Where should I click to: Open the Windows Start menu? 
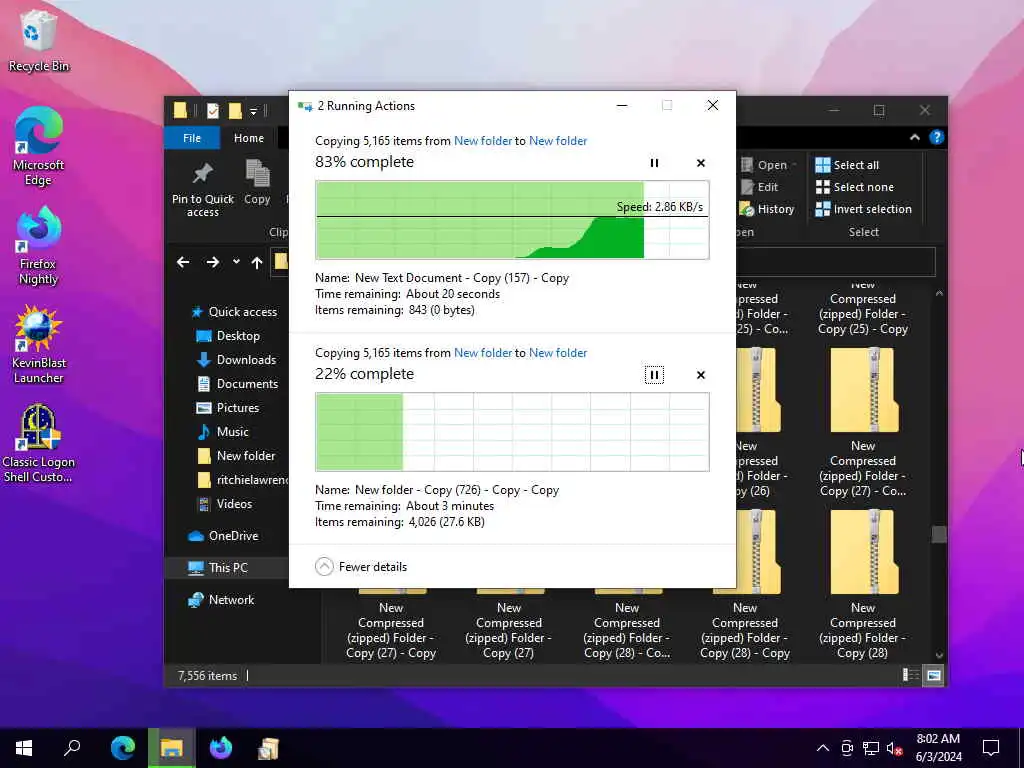[24, 748]
